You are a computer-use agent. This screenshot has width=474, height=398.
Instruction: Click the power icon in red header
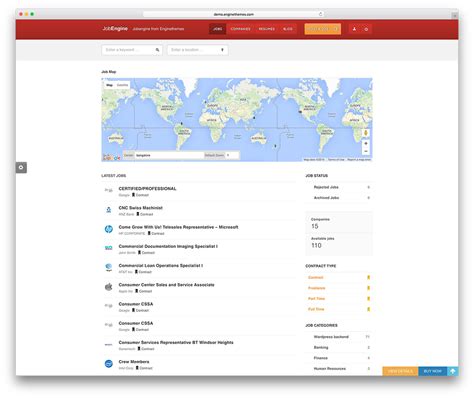click(366, 29)
